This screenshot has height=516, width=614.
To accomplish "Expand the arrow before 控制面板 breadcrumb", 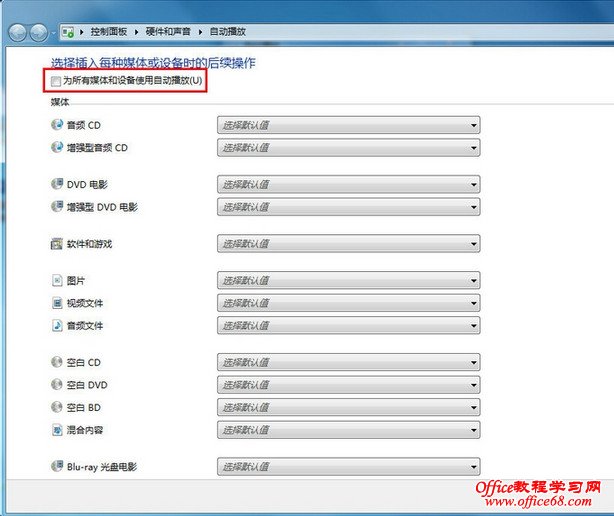I will pos(82,32).
